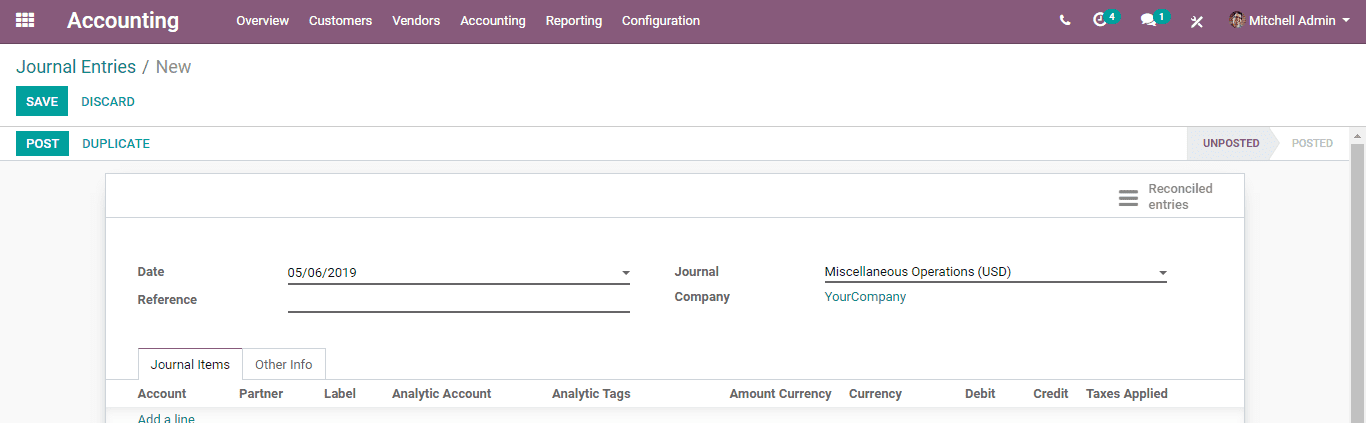Open the conversations chat bubble icon
Screen dimensions: 1366x423
point(1148,20)
